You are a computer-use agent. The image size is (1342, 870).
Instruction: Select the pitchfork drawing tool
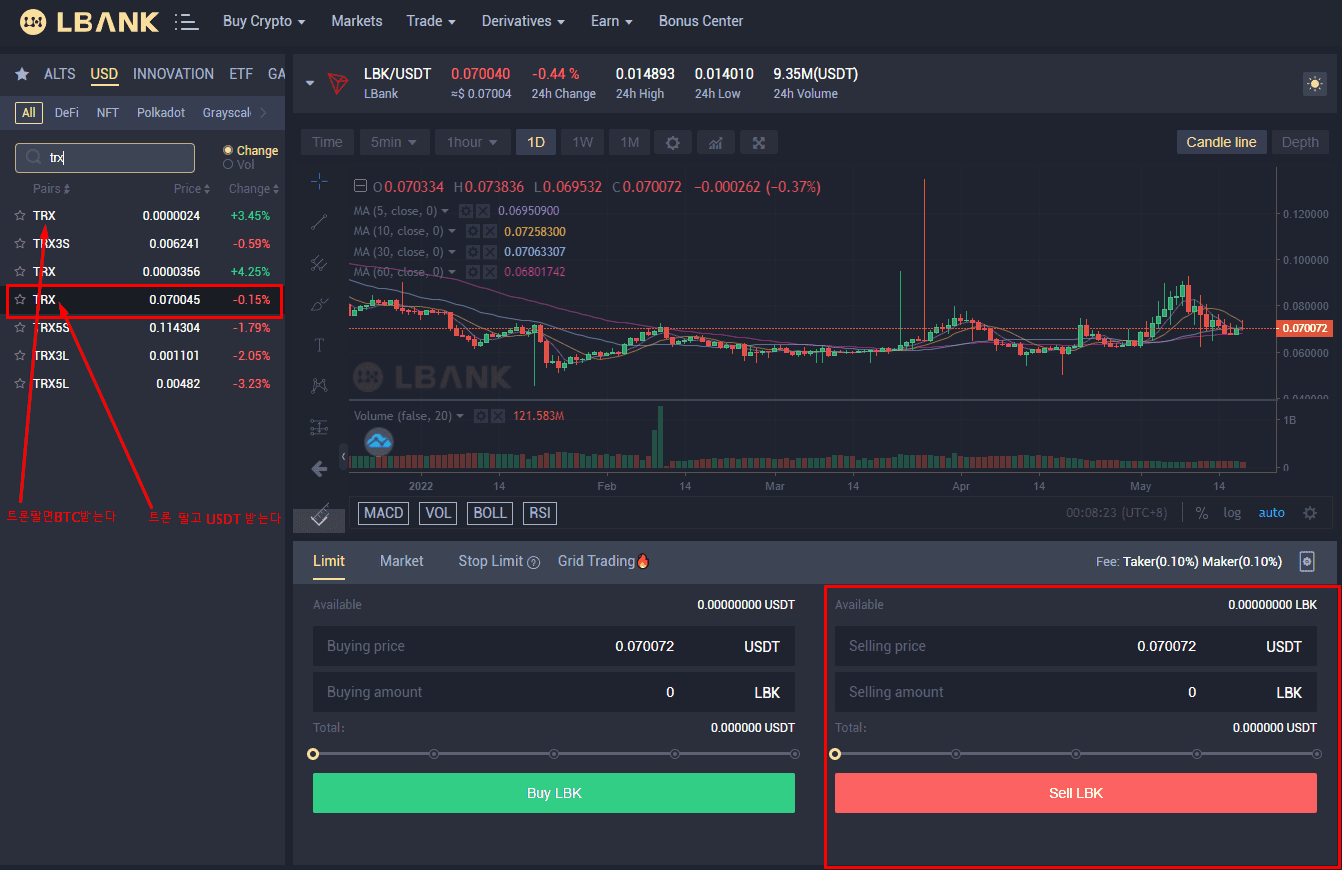point(319,263)
